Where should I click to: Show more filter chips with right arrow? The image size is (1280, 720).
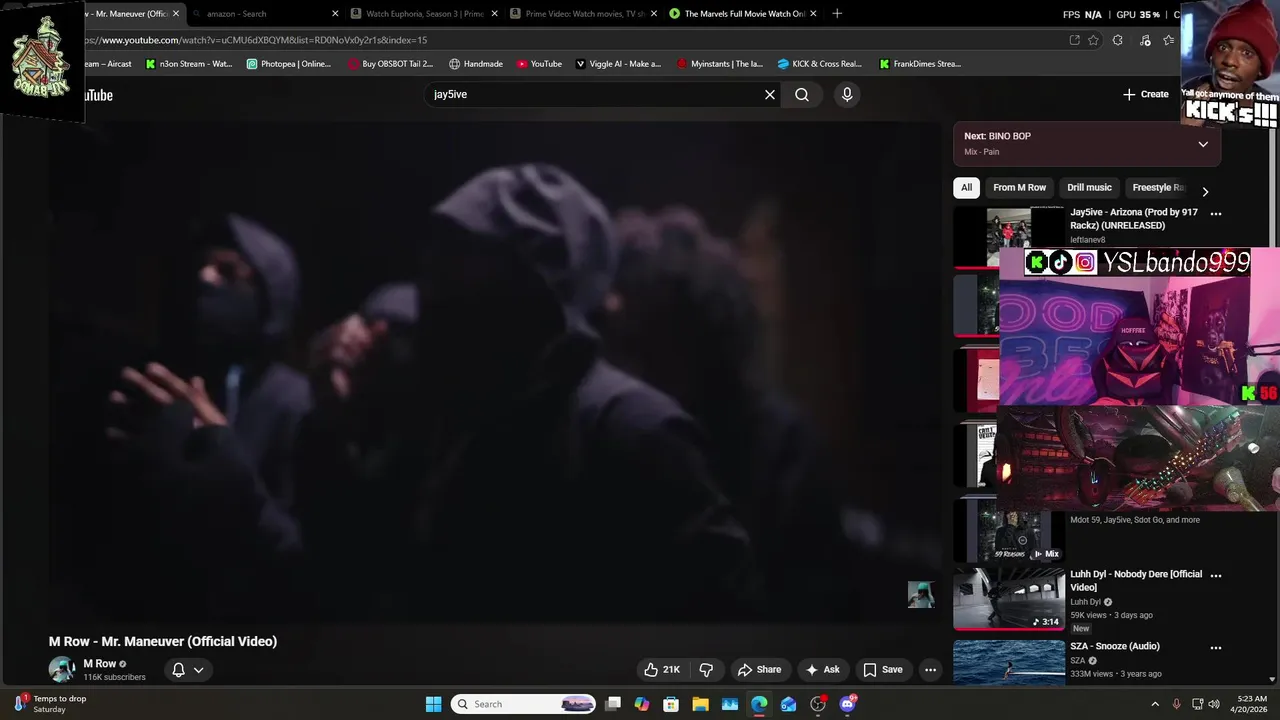coord(1205,191)
